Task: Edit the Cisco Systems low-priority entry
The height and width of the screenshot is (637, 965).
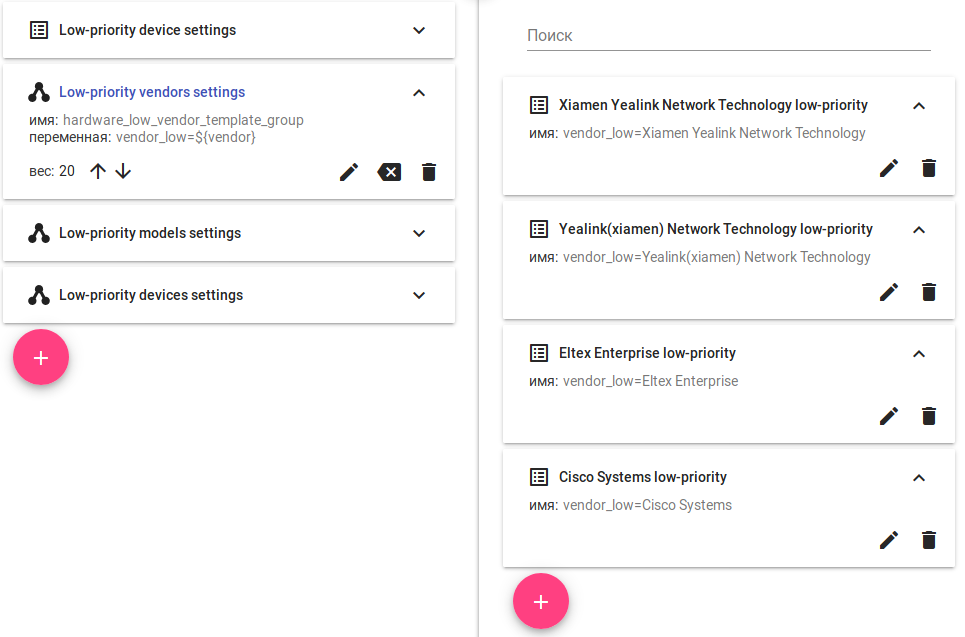Action: point(889,540)
